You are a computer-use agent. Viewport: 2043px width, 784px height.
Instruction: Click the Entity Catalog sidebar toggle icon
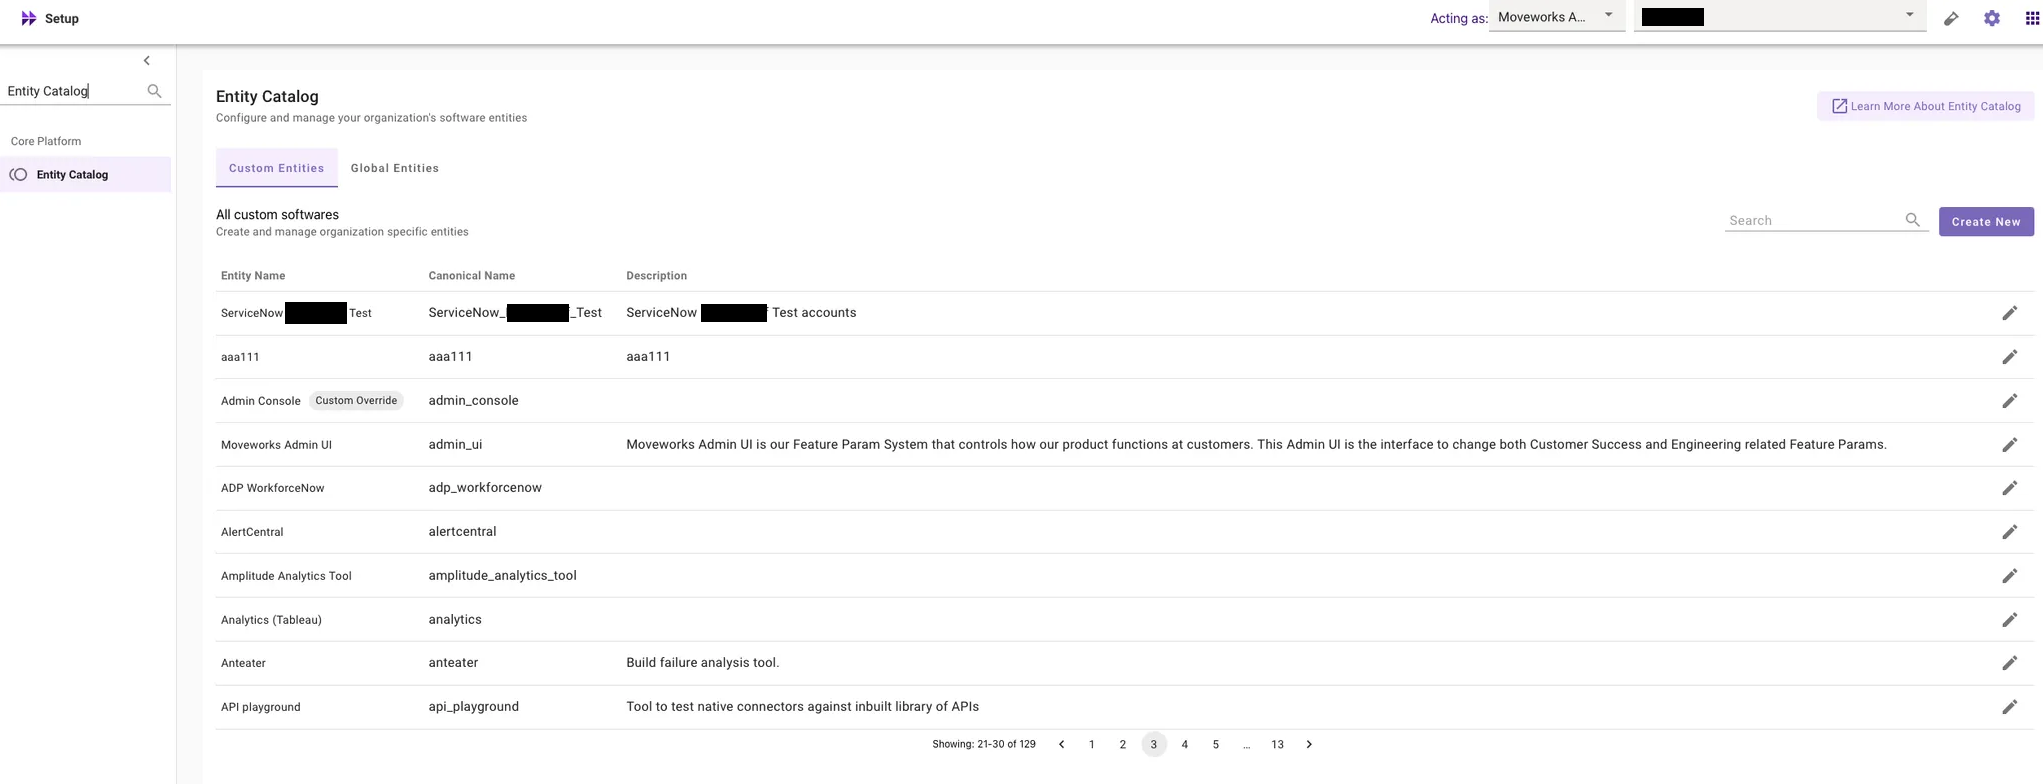(19, 174)
